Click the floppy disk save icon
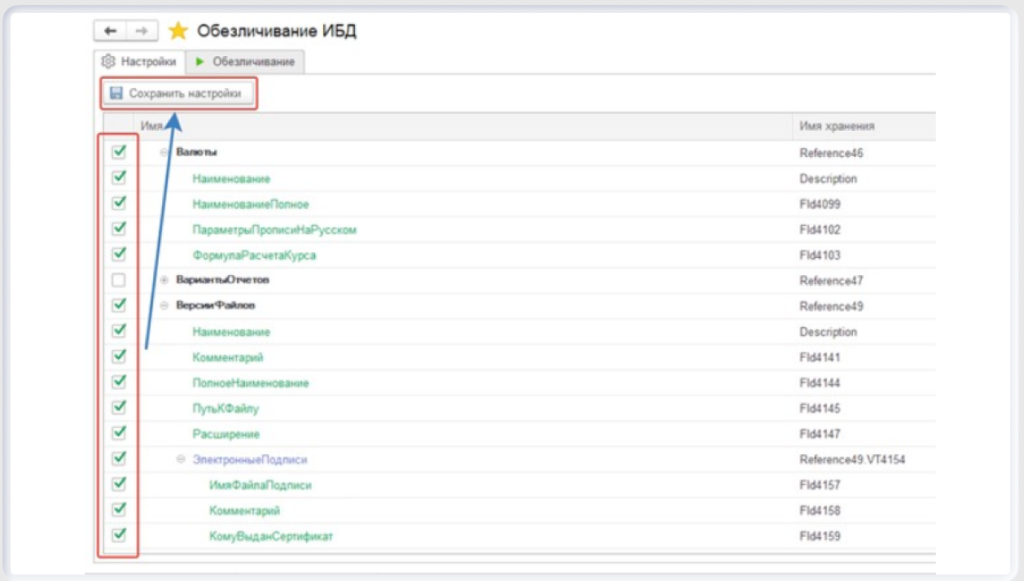This screenshot has height=581, width=1024. [116, 94]
